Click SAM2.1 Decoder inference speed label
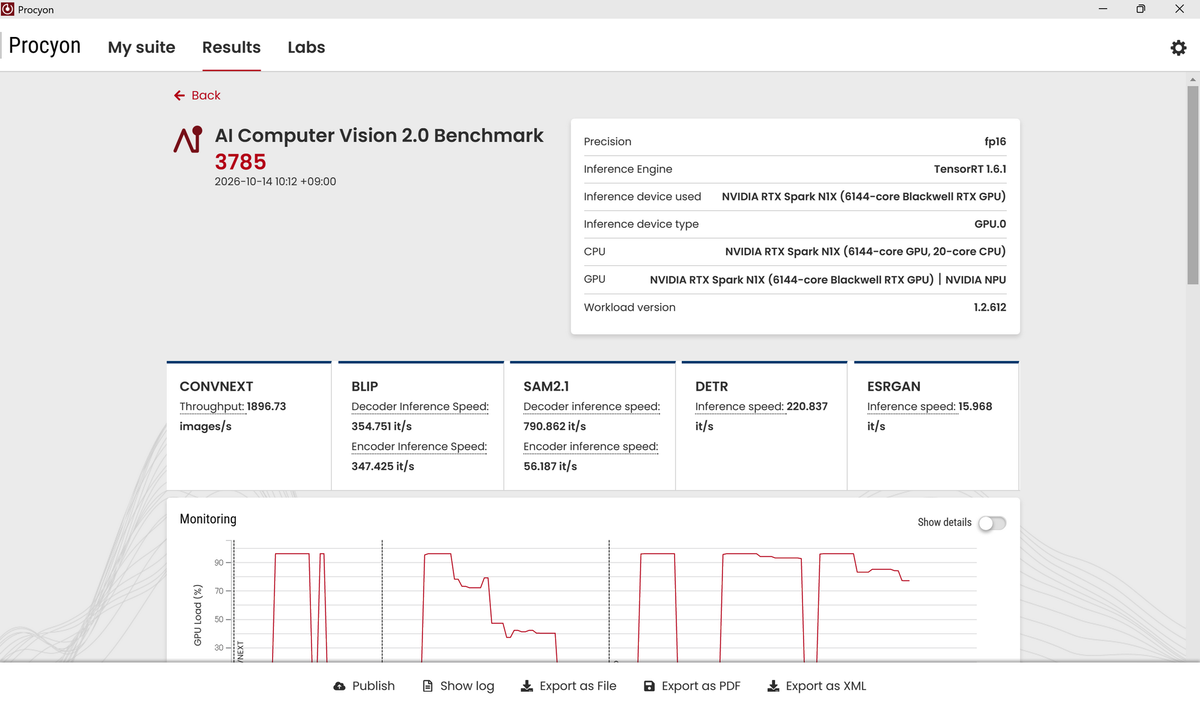This screenshot has width=1200, height=708. 592,407
